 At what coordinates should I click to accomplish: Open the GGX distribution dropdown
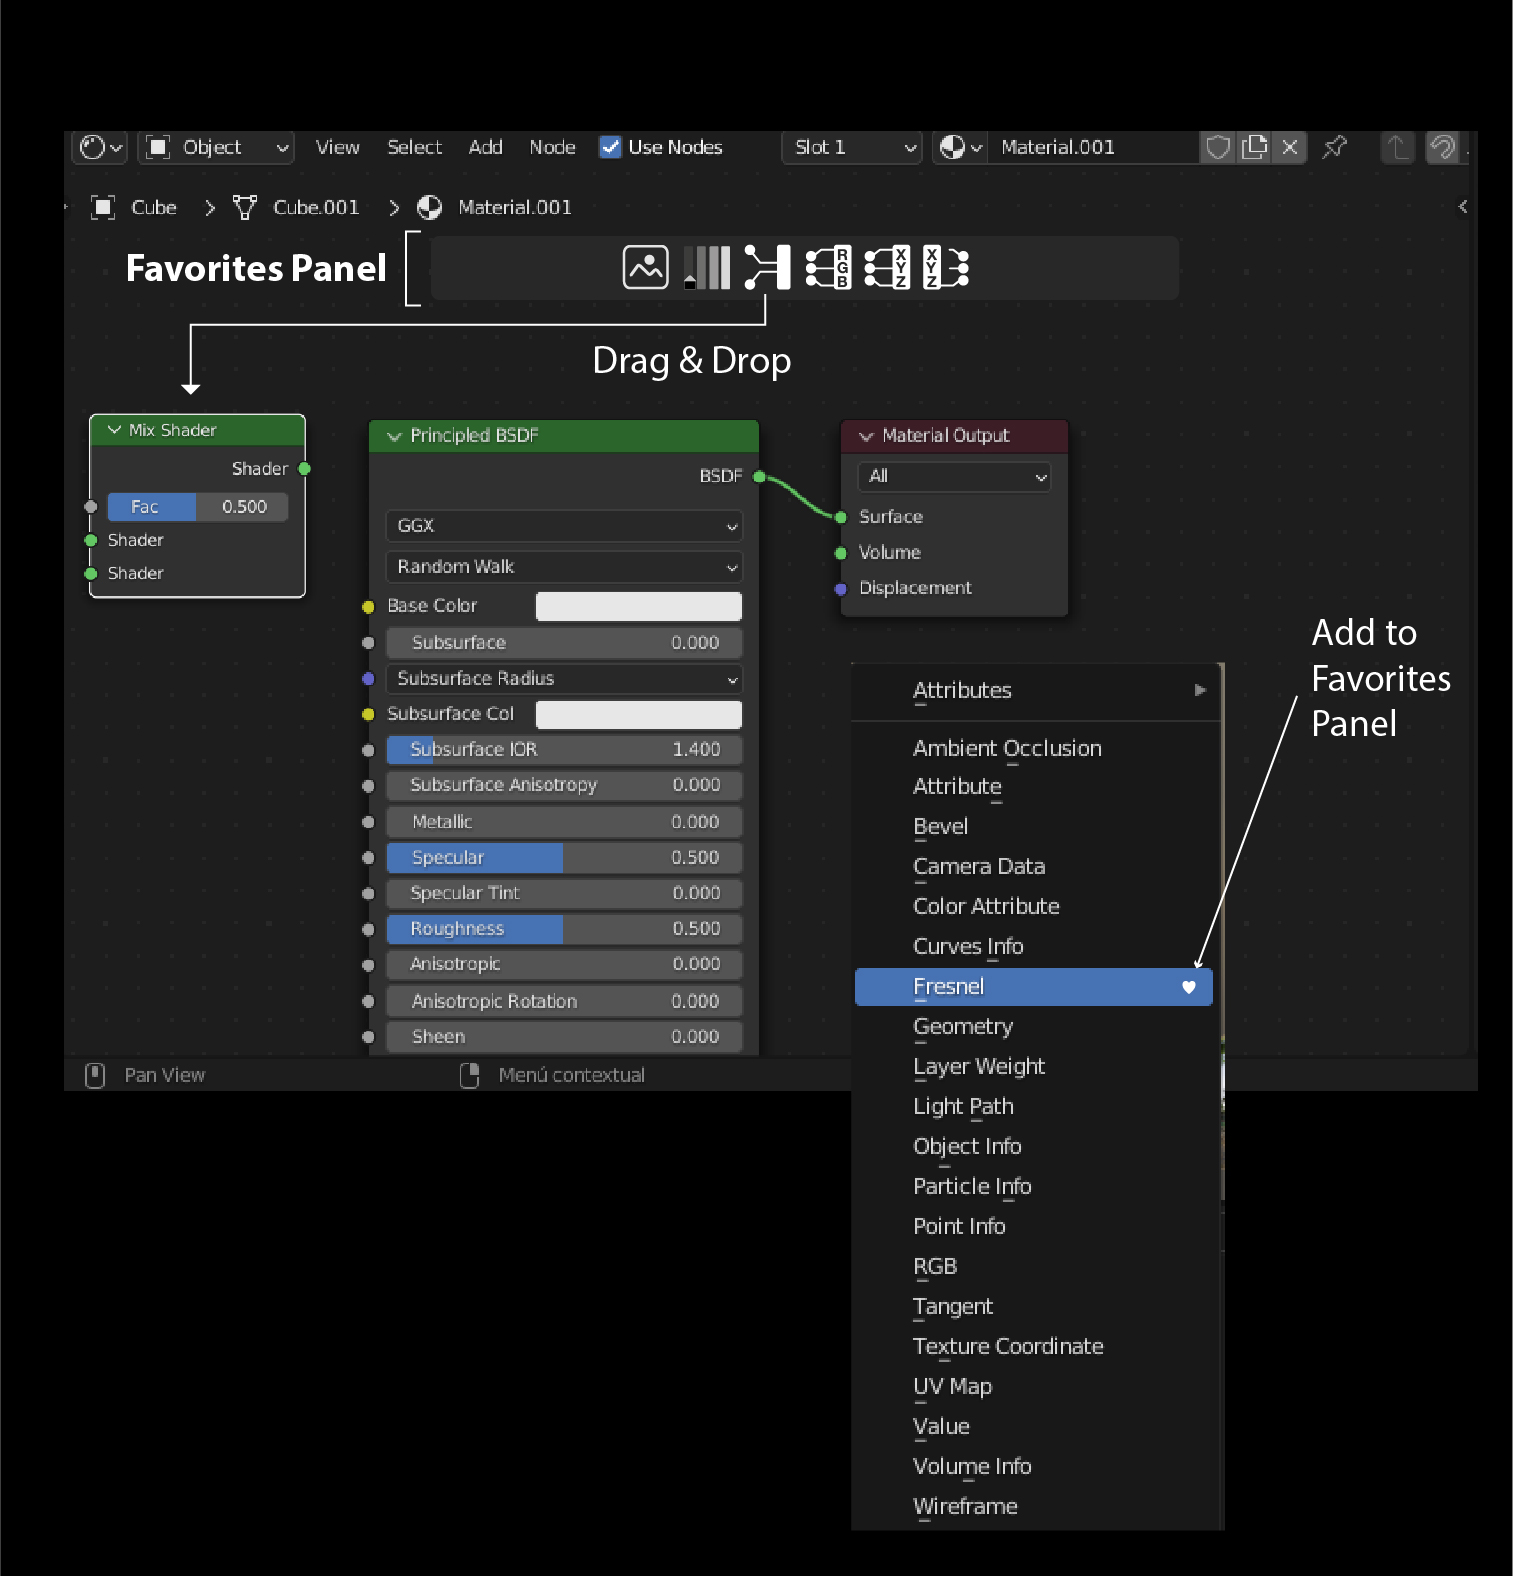564,526
